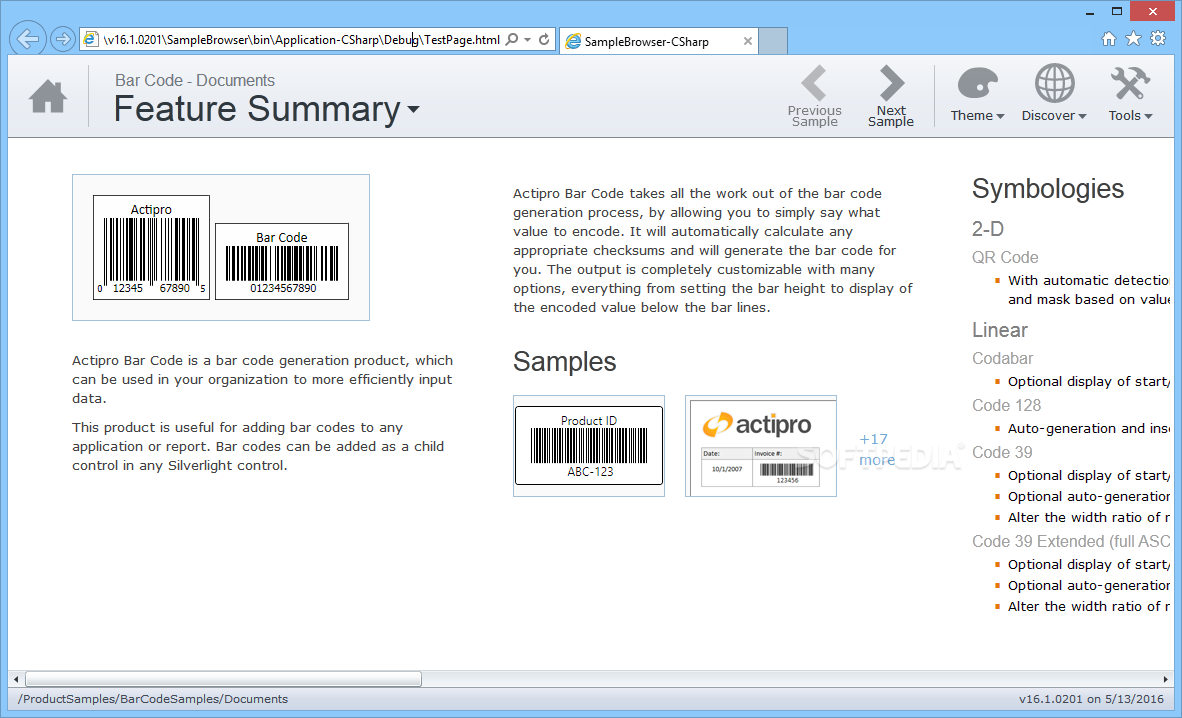The height and width of the screenshot is (718, 1182).
Task: Click the Code 128 symbology entry
Action: coord(1006,405)
